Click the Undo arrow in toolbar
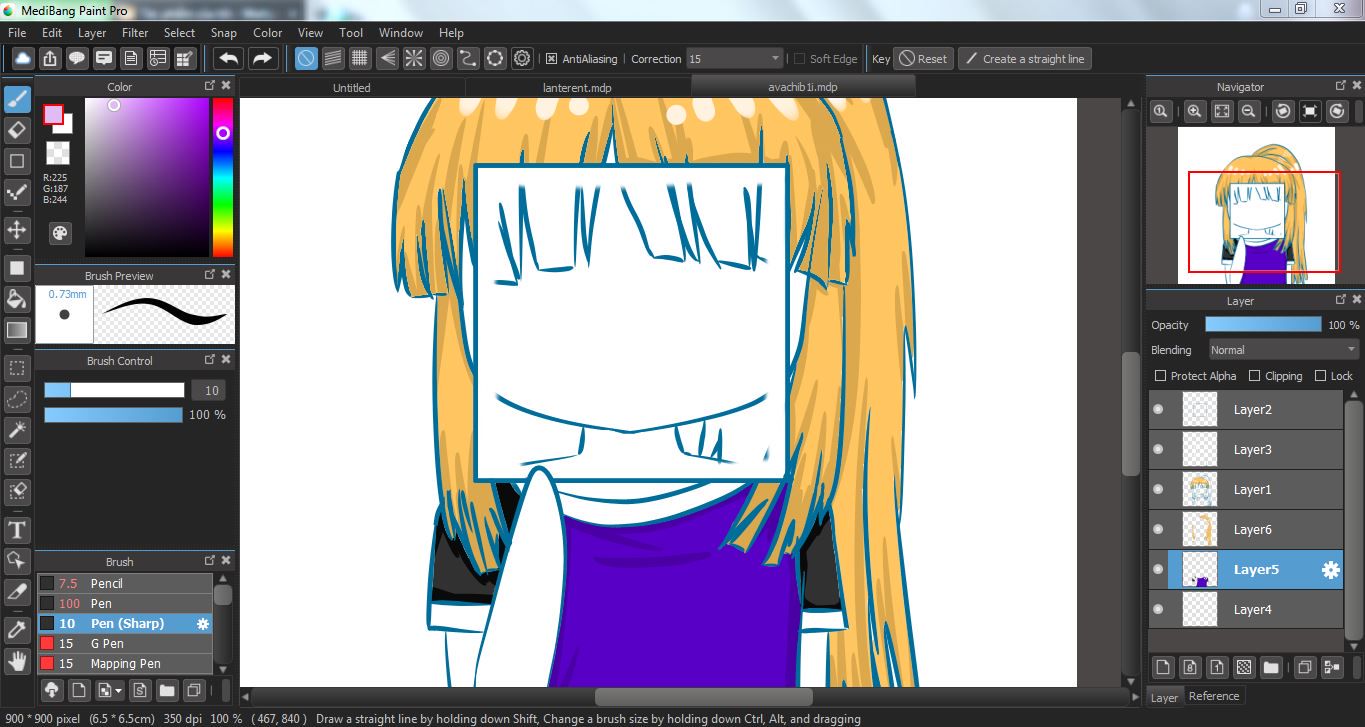 coord(229,59)
